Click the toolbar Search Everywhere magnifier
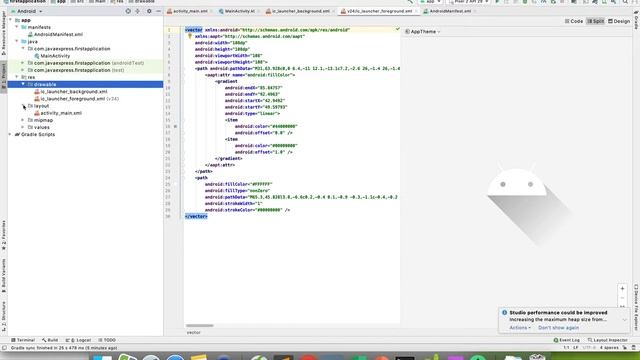This screenshot has width=640, height=360. [x=625, y=2]
